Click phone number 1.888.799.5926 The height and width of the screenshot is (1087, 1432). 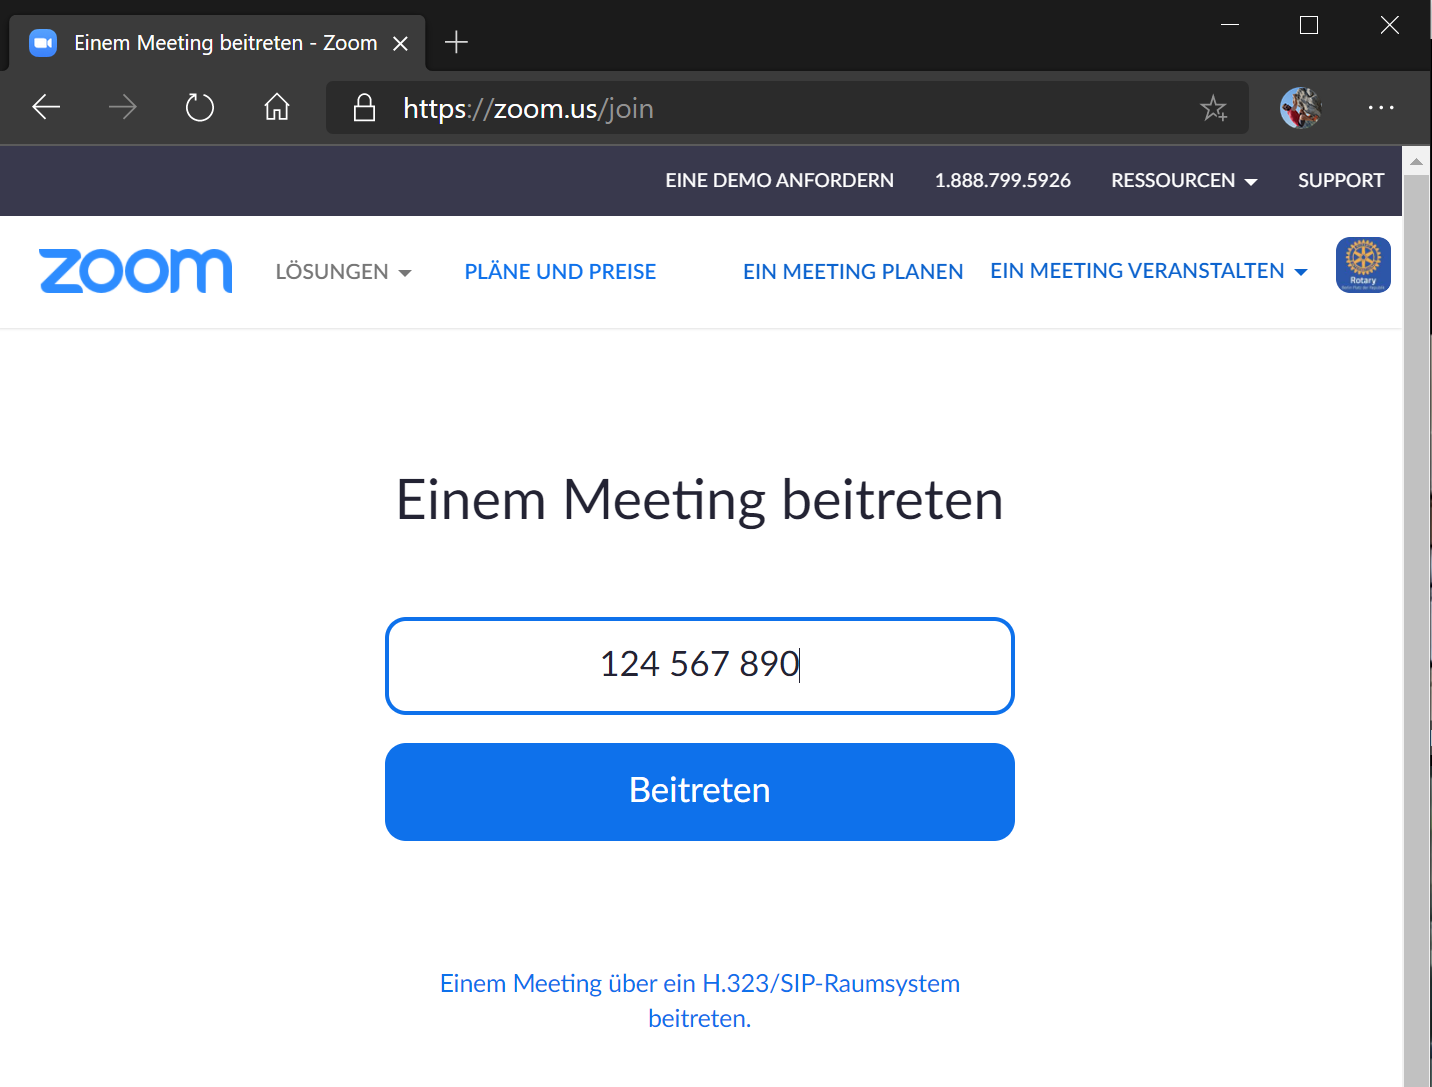click(1003, 180)
